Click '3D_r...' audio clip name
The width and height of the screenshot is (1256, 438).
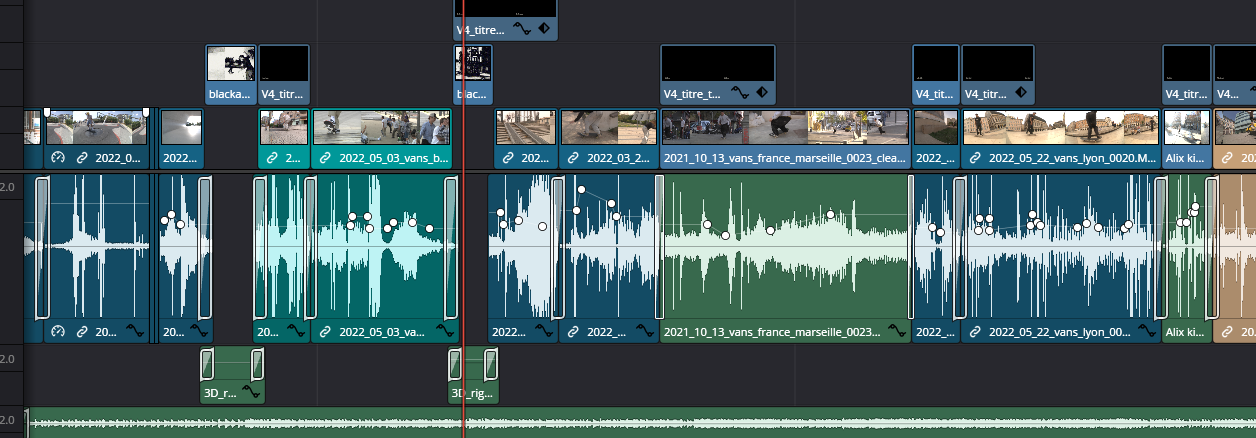click(220, 393)
